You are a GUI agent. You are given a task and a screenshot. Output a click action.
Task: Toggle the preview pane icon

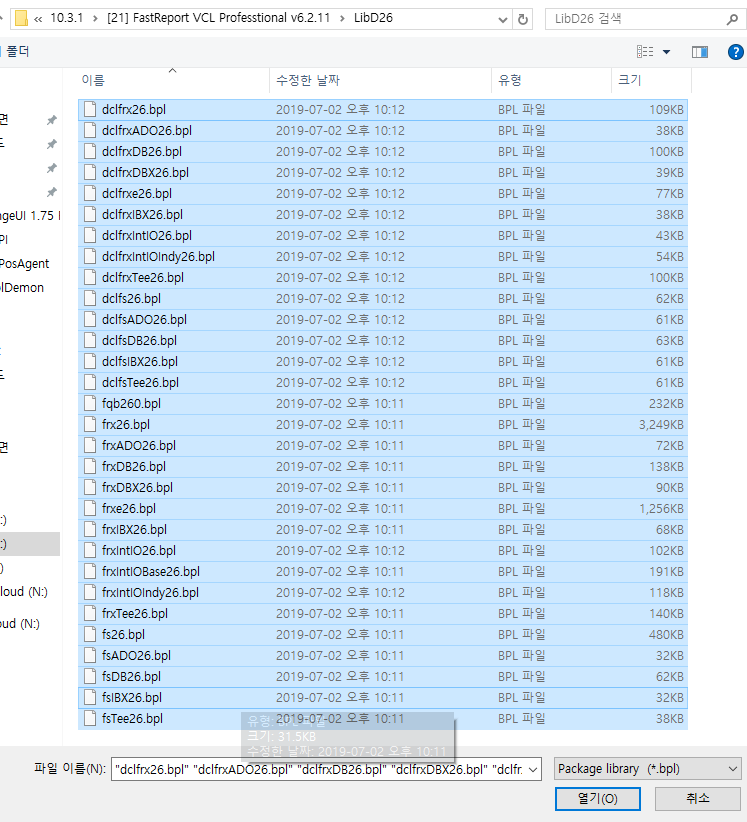[x=700, y=51]
